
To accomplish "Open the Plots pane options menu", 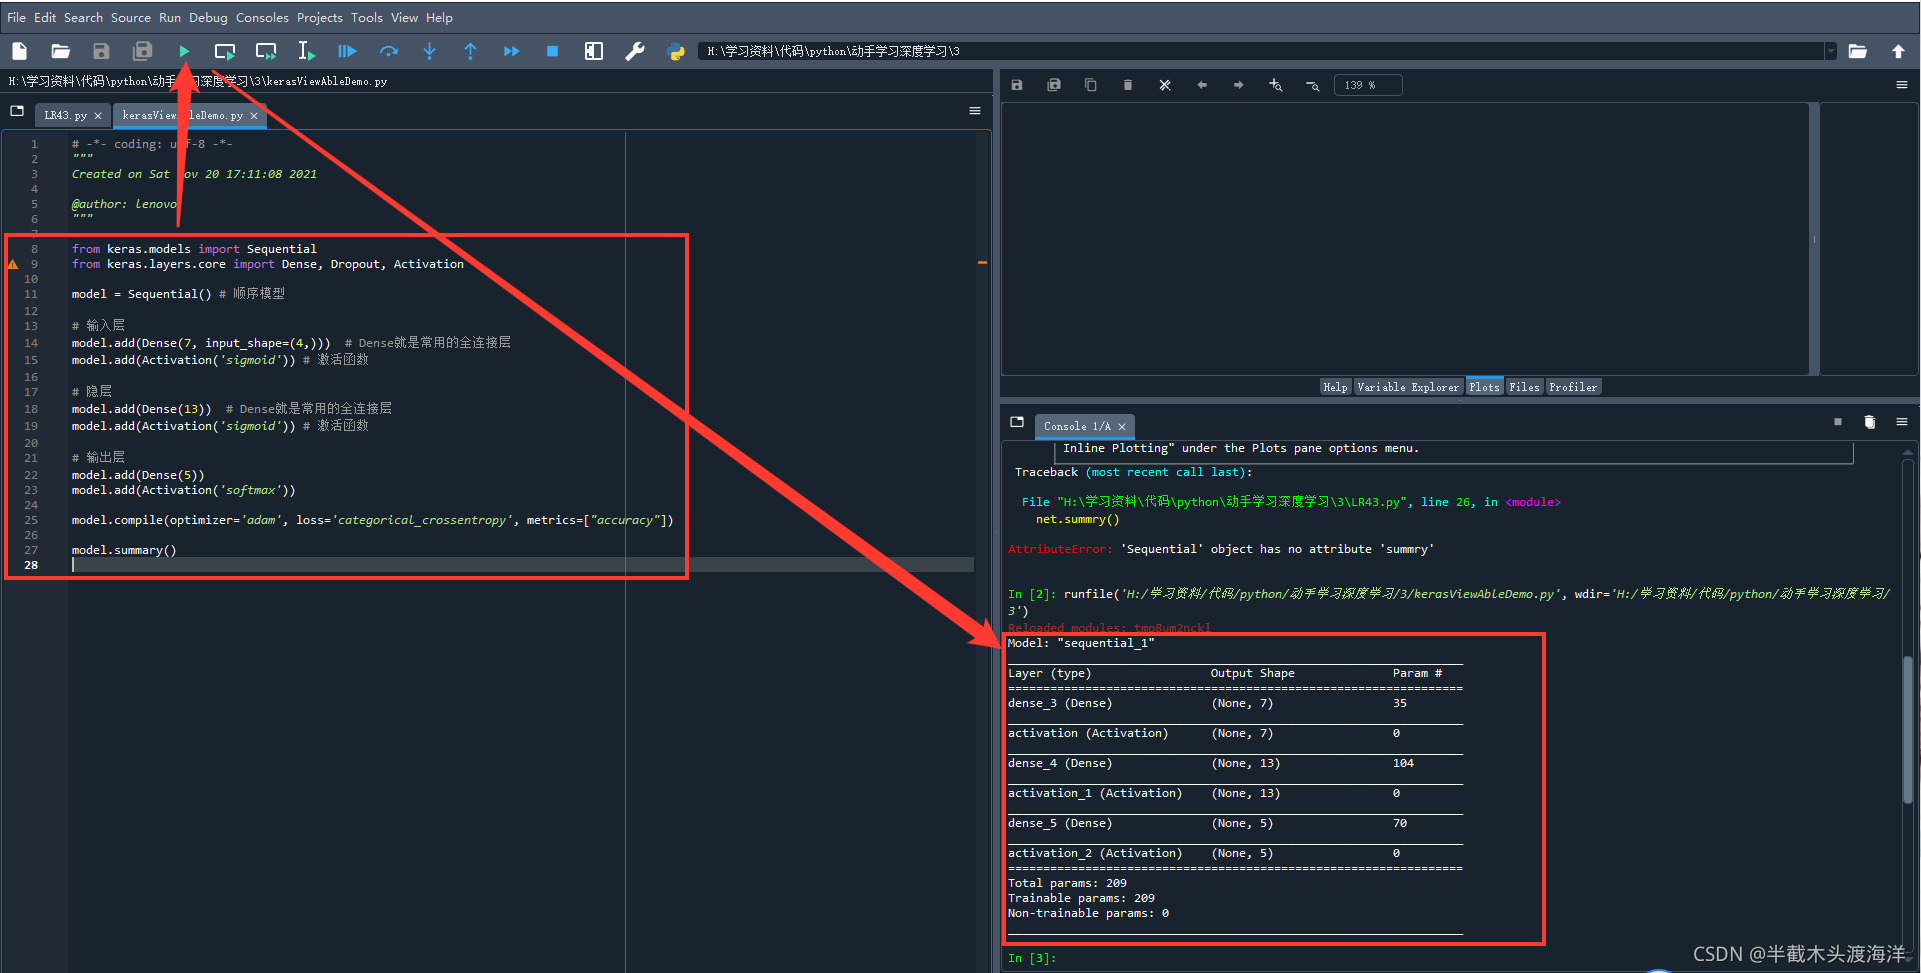I will 1902,85.
